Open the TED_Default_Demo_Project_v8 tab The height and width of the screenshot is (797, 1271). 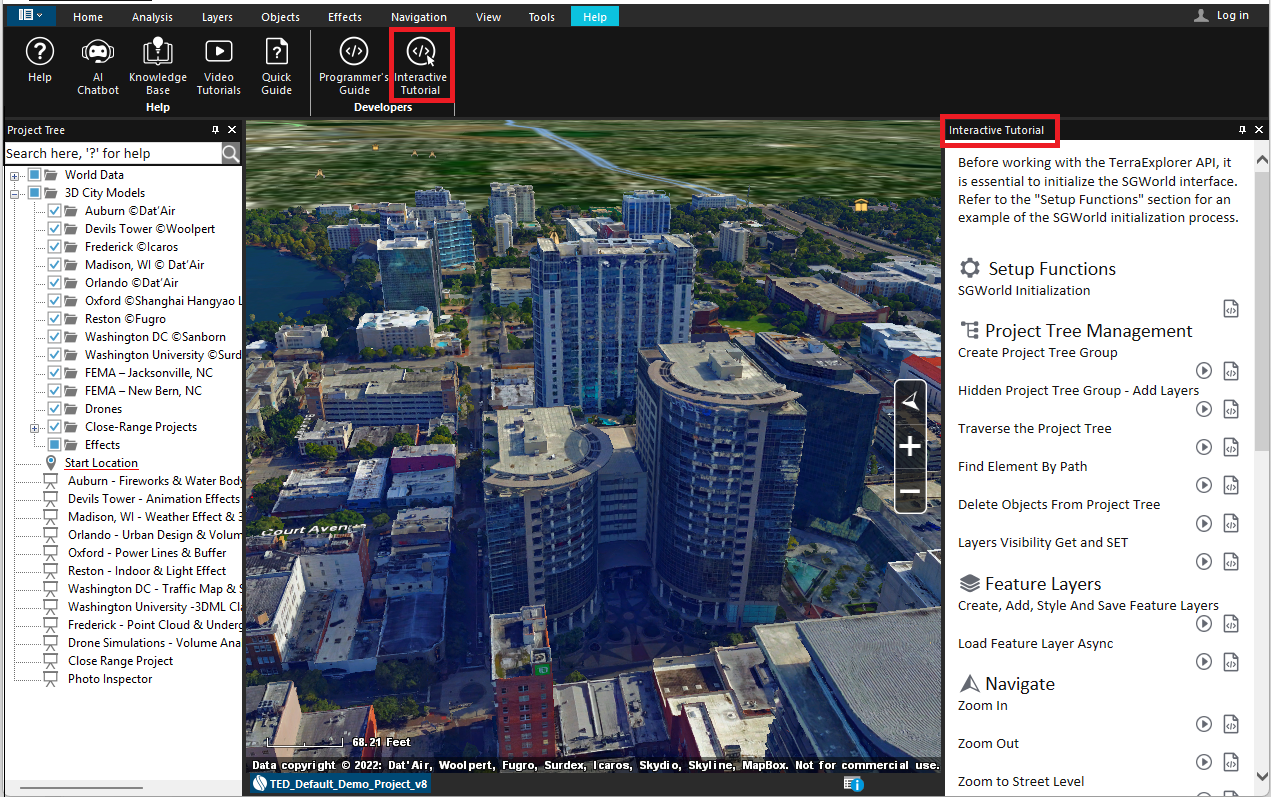coord(338,784)
